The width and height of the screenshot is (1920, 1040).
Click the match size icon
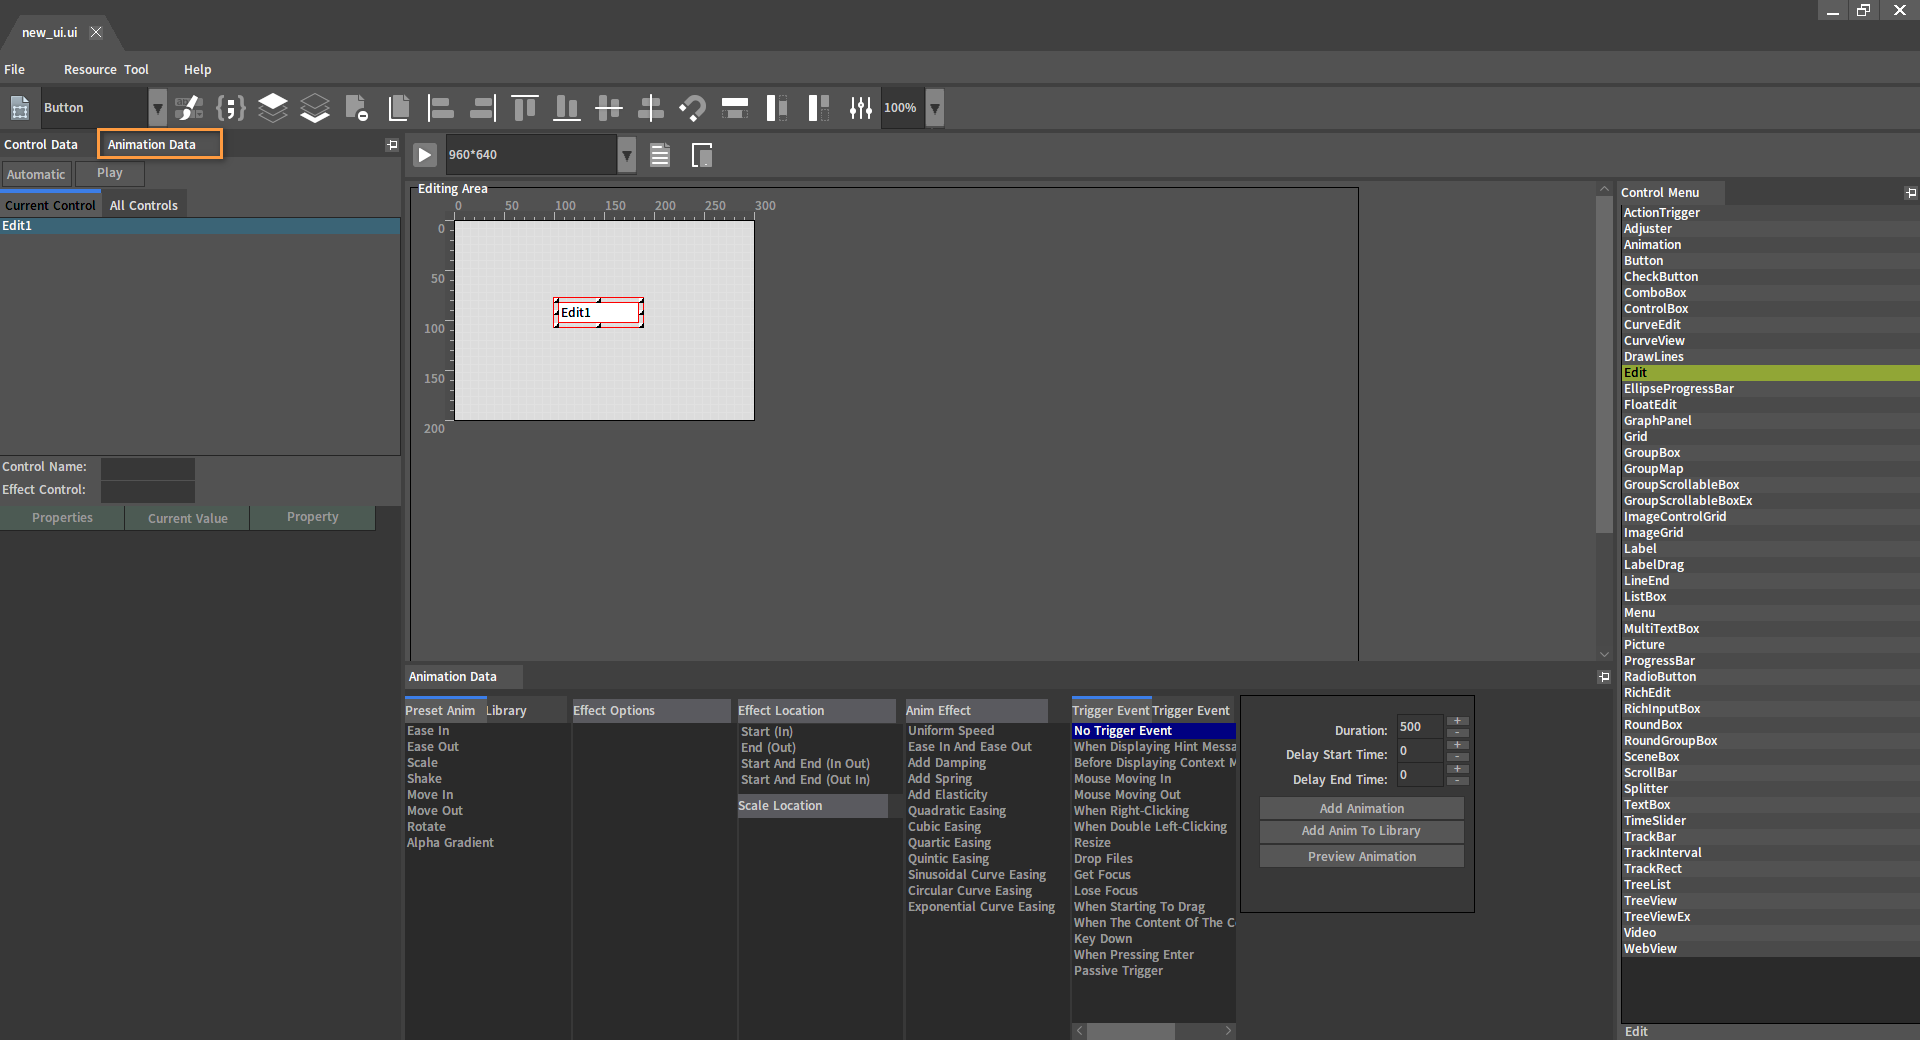point(818,108)
